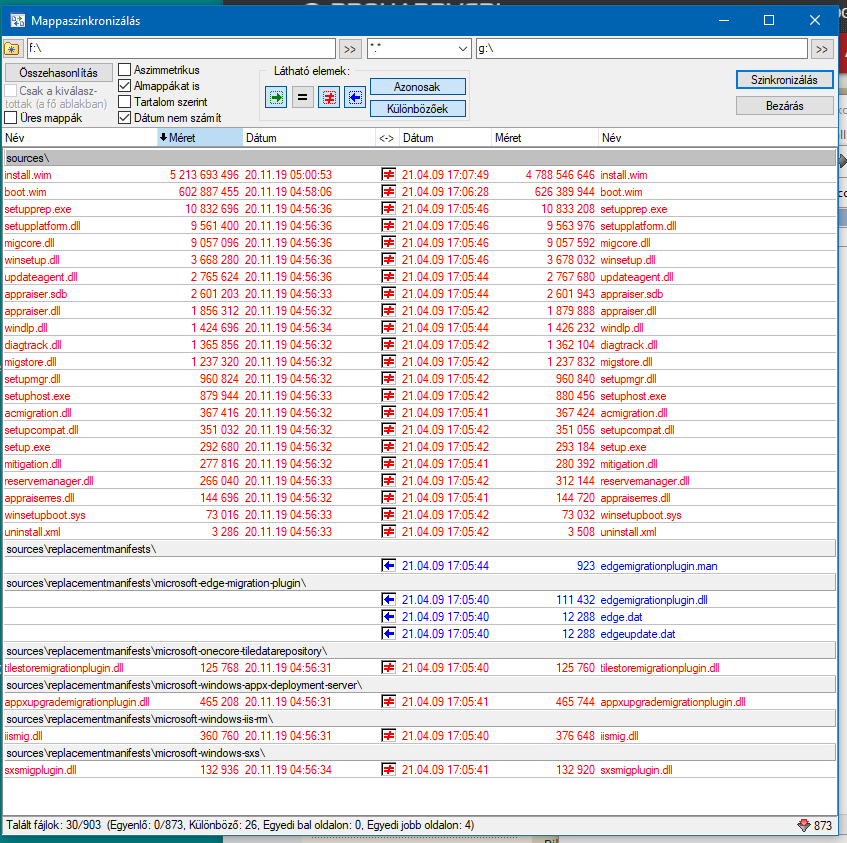847x843 pixels.
Task: Click the status bar 873 indicator icon
Action: (804, 825)
